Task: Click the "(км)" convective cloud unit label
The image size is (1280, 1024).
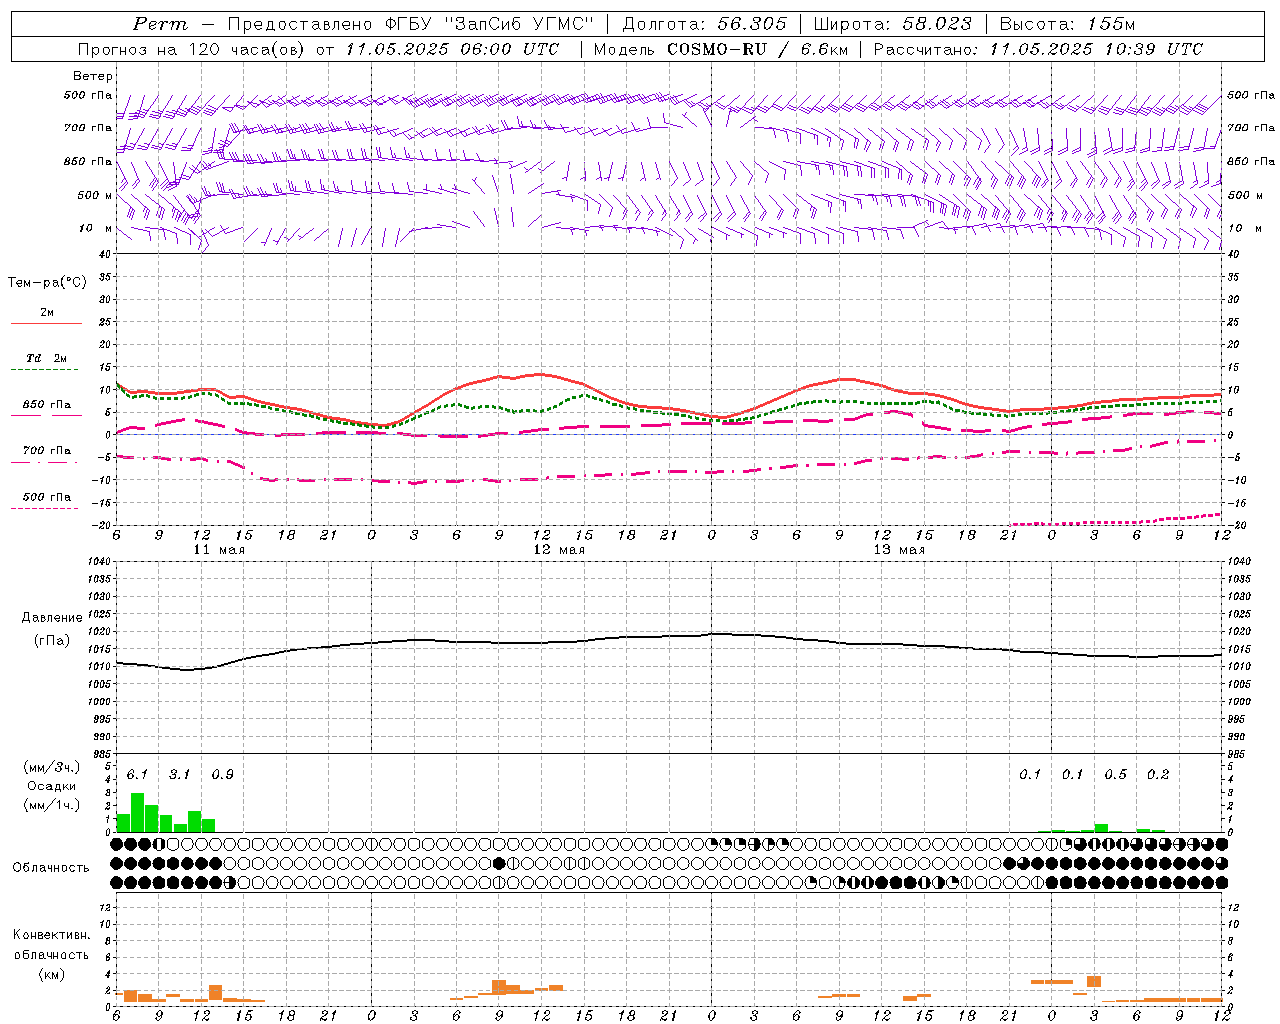Action: (52, 974)
